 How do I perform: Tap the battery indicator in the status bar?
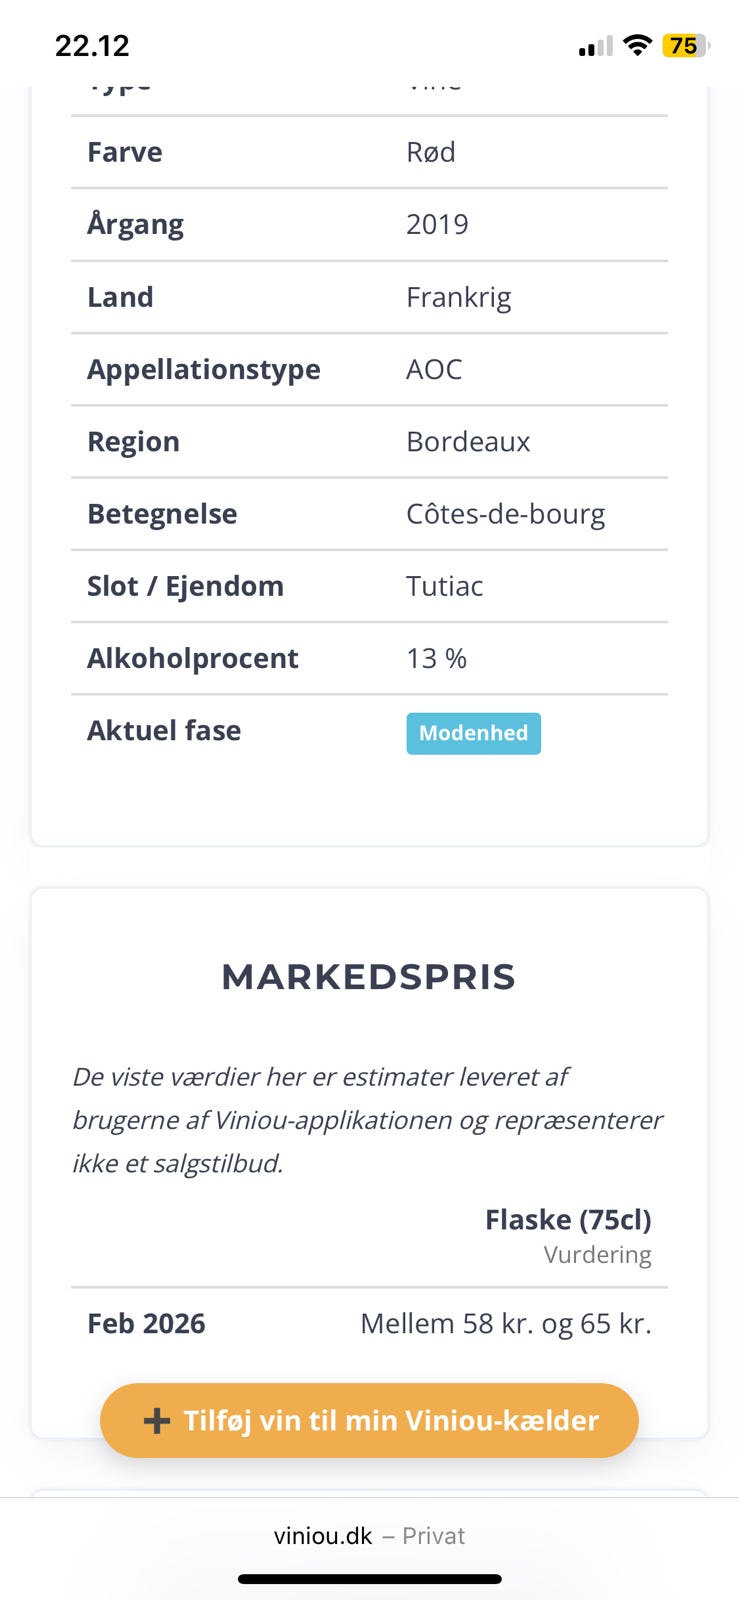(x=685, y=46)
